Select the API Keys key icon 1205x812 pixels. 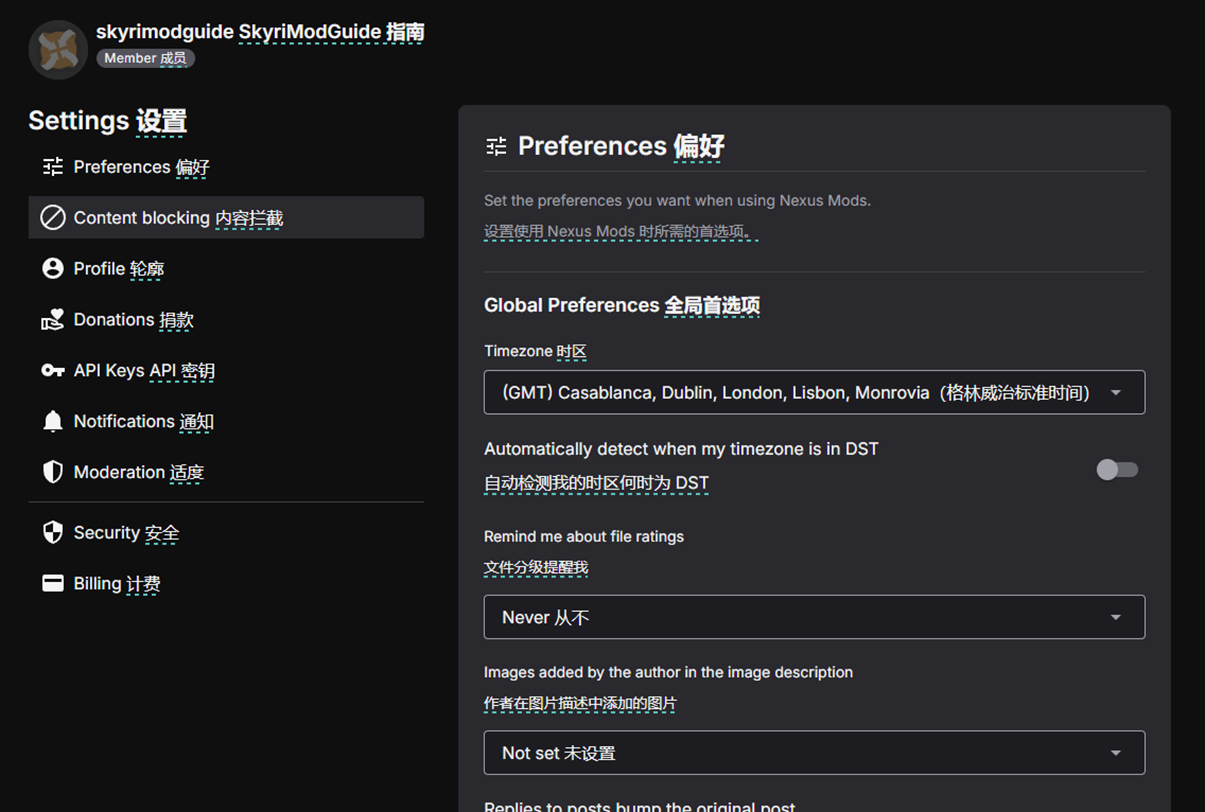53,370
